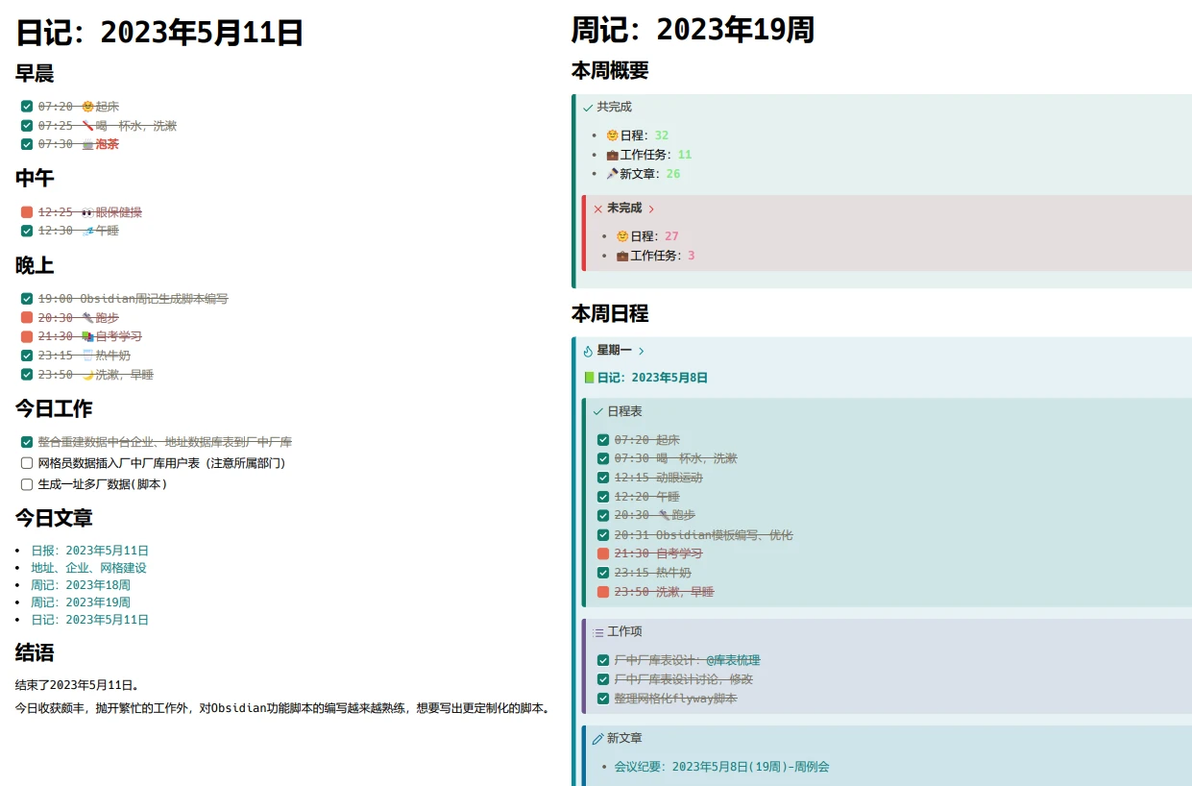Click the pencil icon next to 新文章
The height and width of the screenshot is (786, 1192).
[x=598, y=739]
